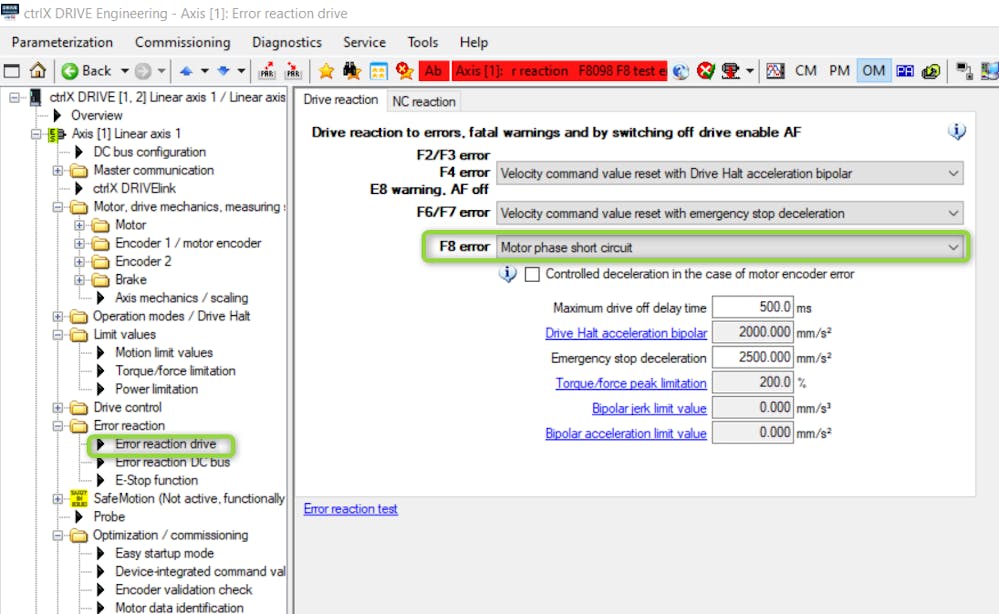Viewport: 999px width, 614px height.
Task: Open the F2/F3/F4 error reaction dropdown
Action: click(729, 173)
